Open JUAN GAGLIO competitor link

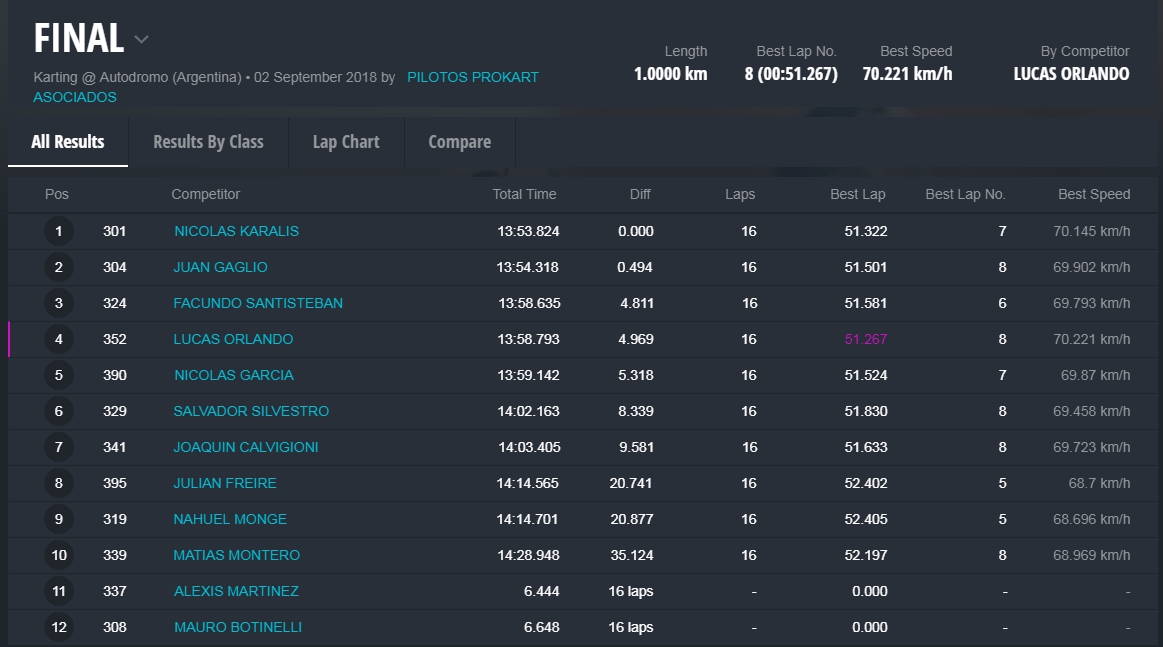[x=220, y=267]
